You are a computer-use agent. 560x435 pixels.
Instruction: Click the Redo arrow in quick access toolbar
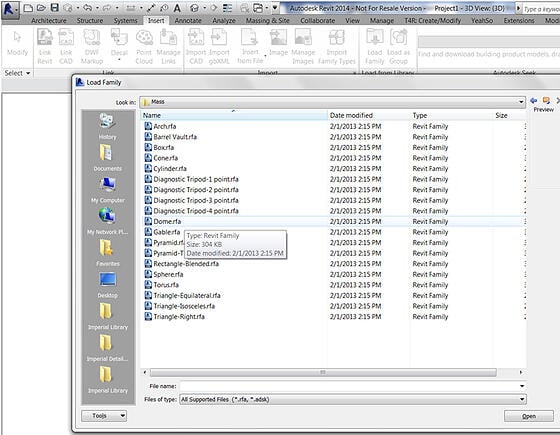tap(107, 8)
